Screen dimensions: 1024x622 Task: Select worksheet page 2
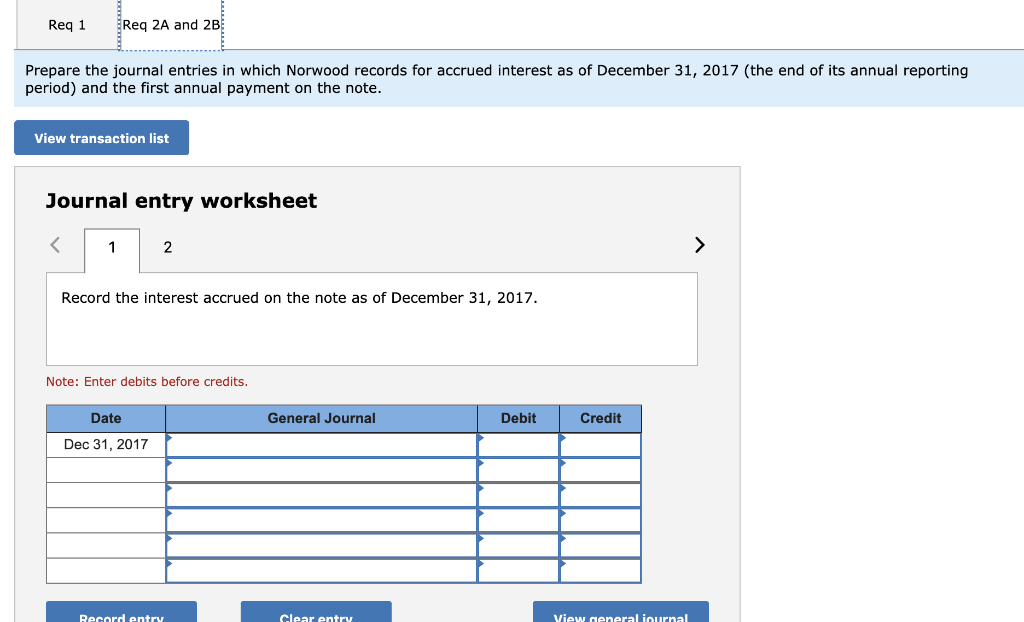(167, 246)
